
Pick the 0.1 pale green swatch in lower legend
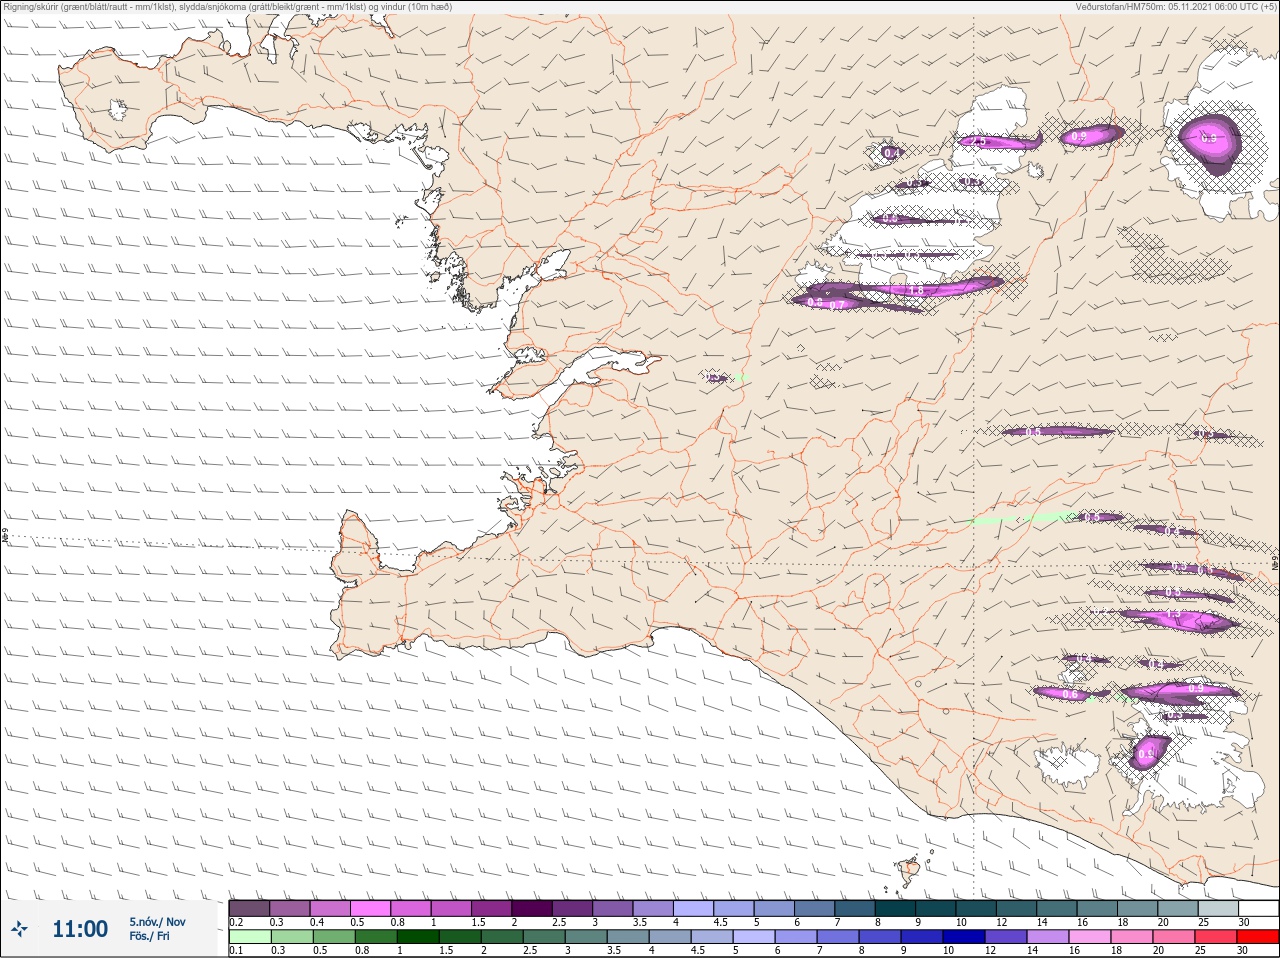(x=249, y=937)
